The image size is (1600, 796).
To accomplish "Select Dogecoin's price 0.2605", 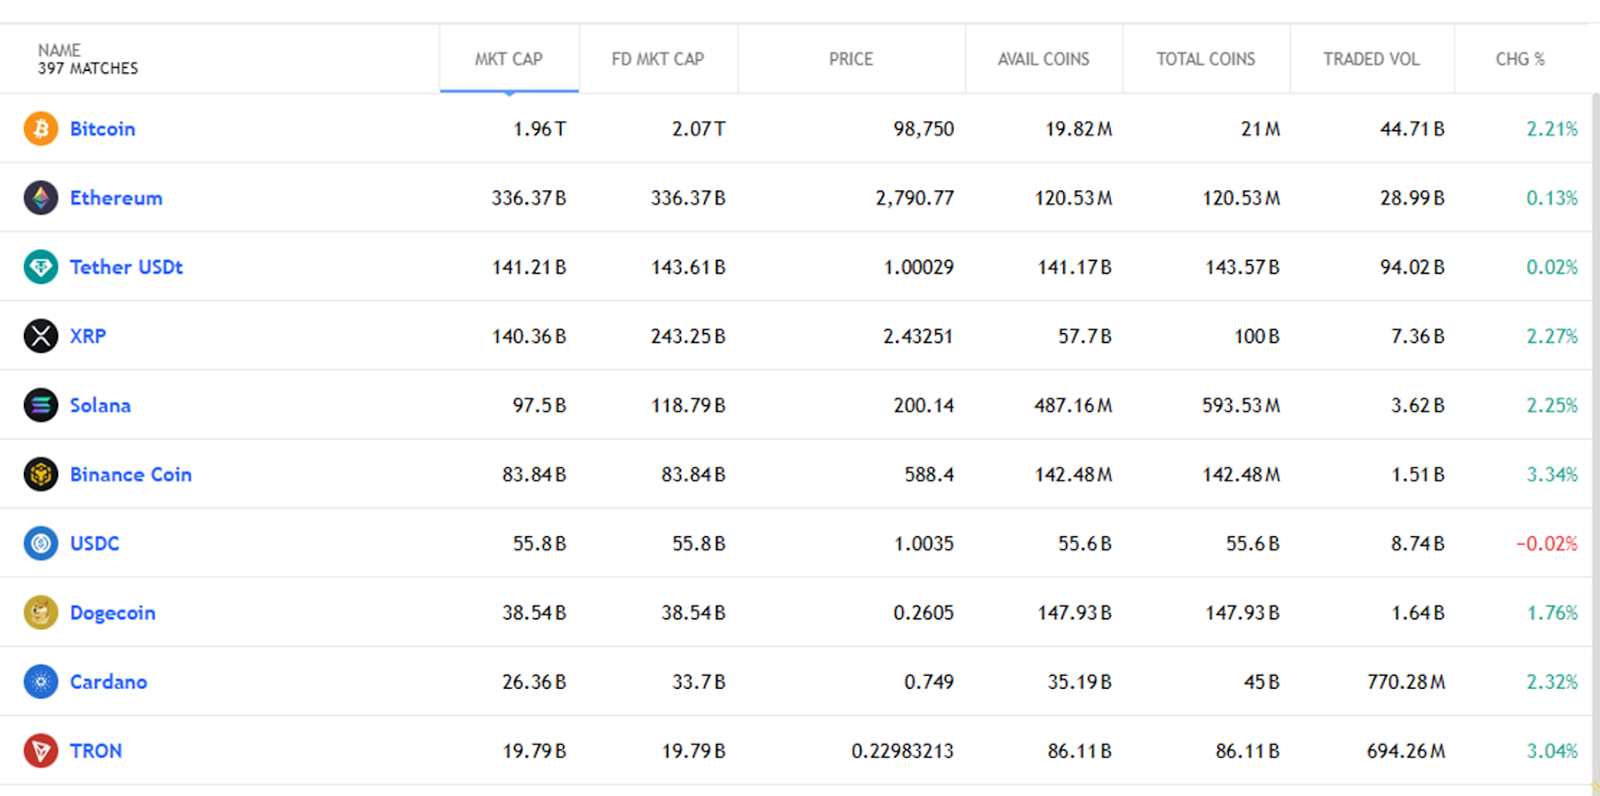I will (924, 612).
